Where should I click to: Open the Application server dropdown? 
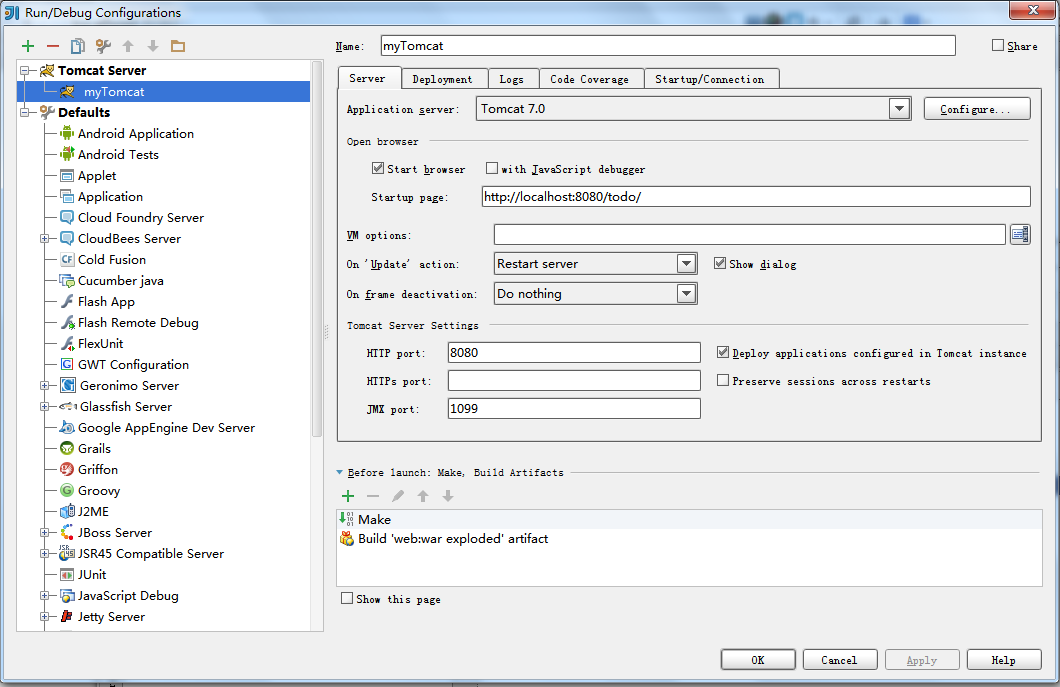[x=899, y=109]
